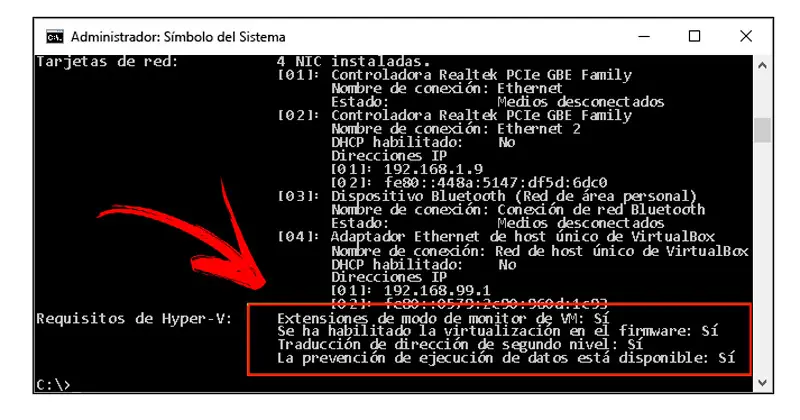This screenshot has width=800, height=420.
Task: Click the scrollbar down arrow
Action: [x=762, y=382]
